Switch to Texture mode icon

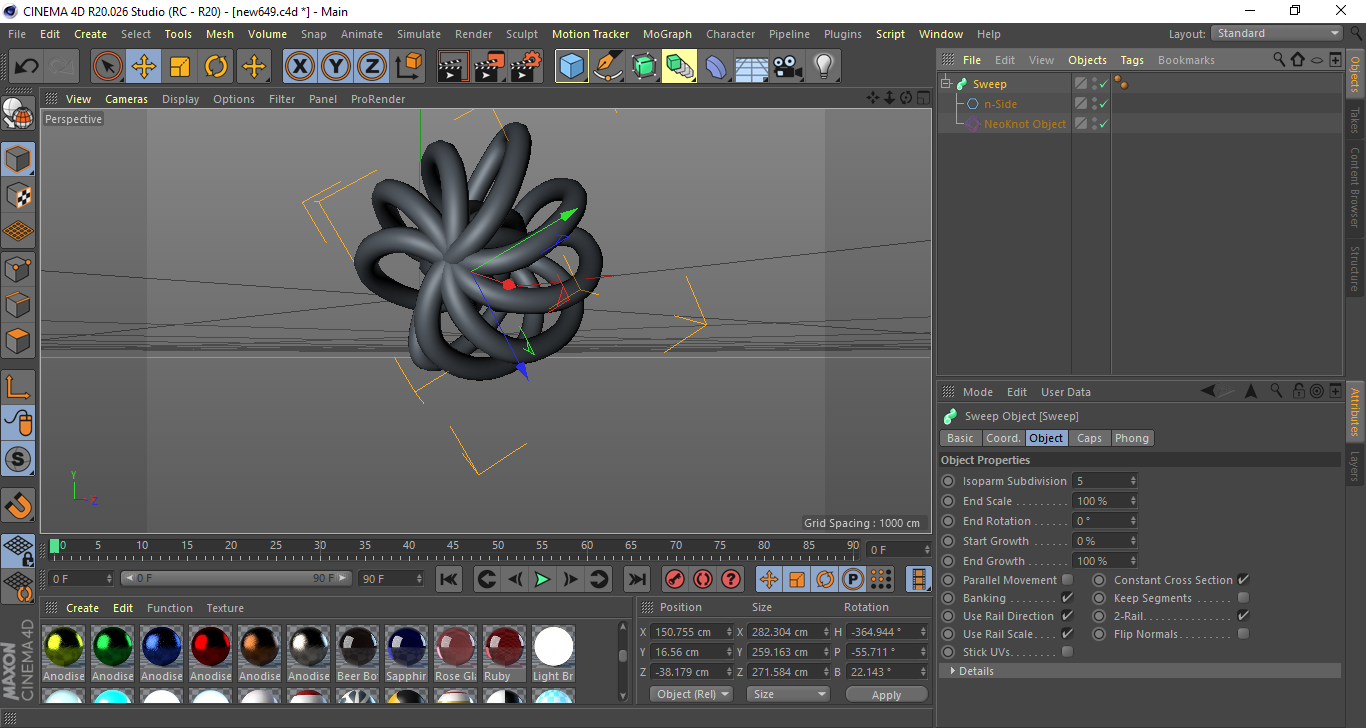point(18,195)
